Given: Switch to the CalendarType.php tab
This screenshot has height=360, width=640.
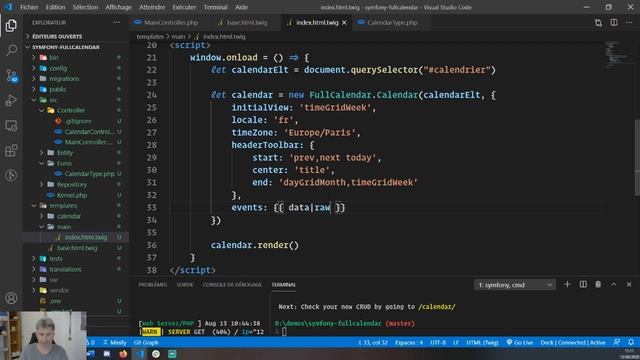Looking at the screenshot, I should tap(392, 22).
